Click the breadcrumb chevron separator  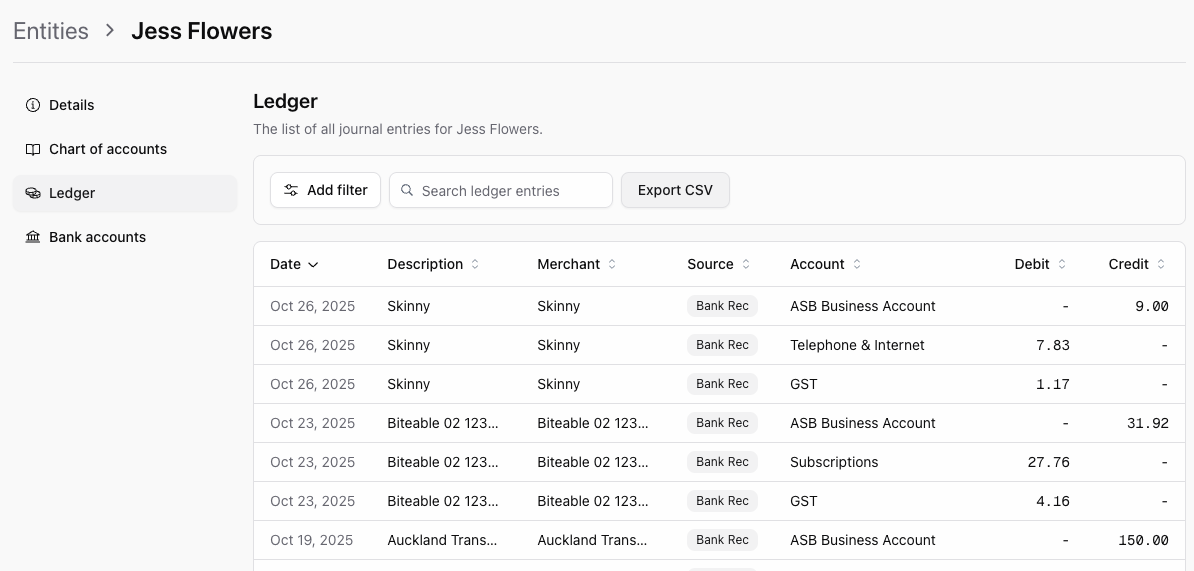click(110, 31)
